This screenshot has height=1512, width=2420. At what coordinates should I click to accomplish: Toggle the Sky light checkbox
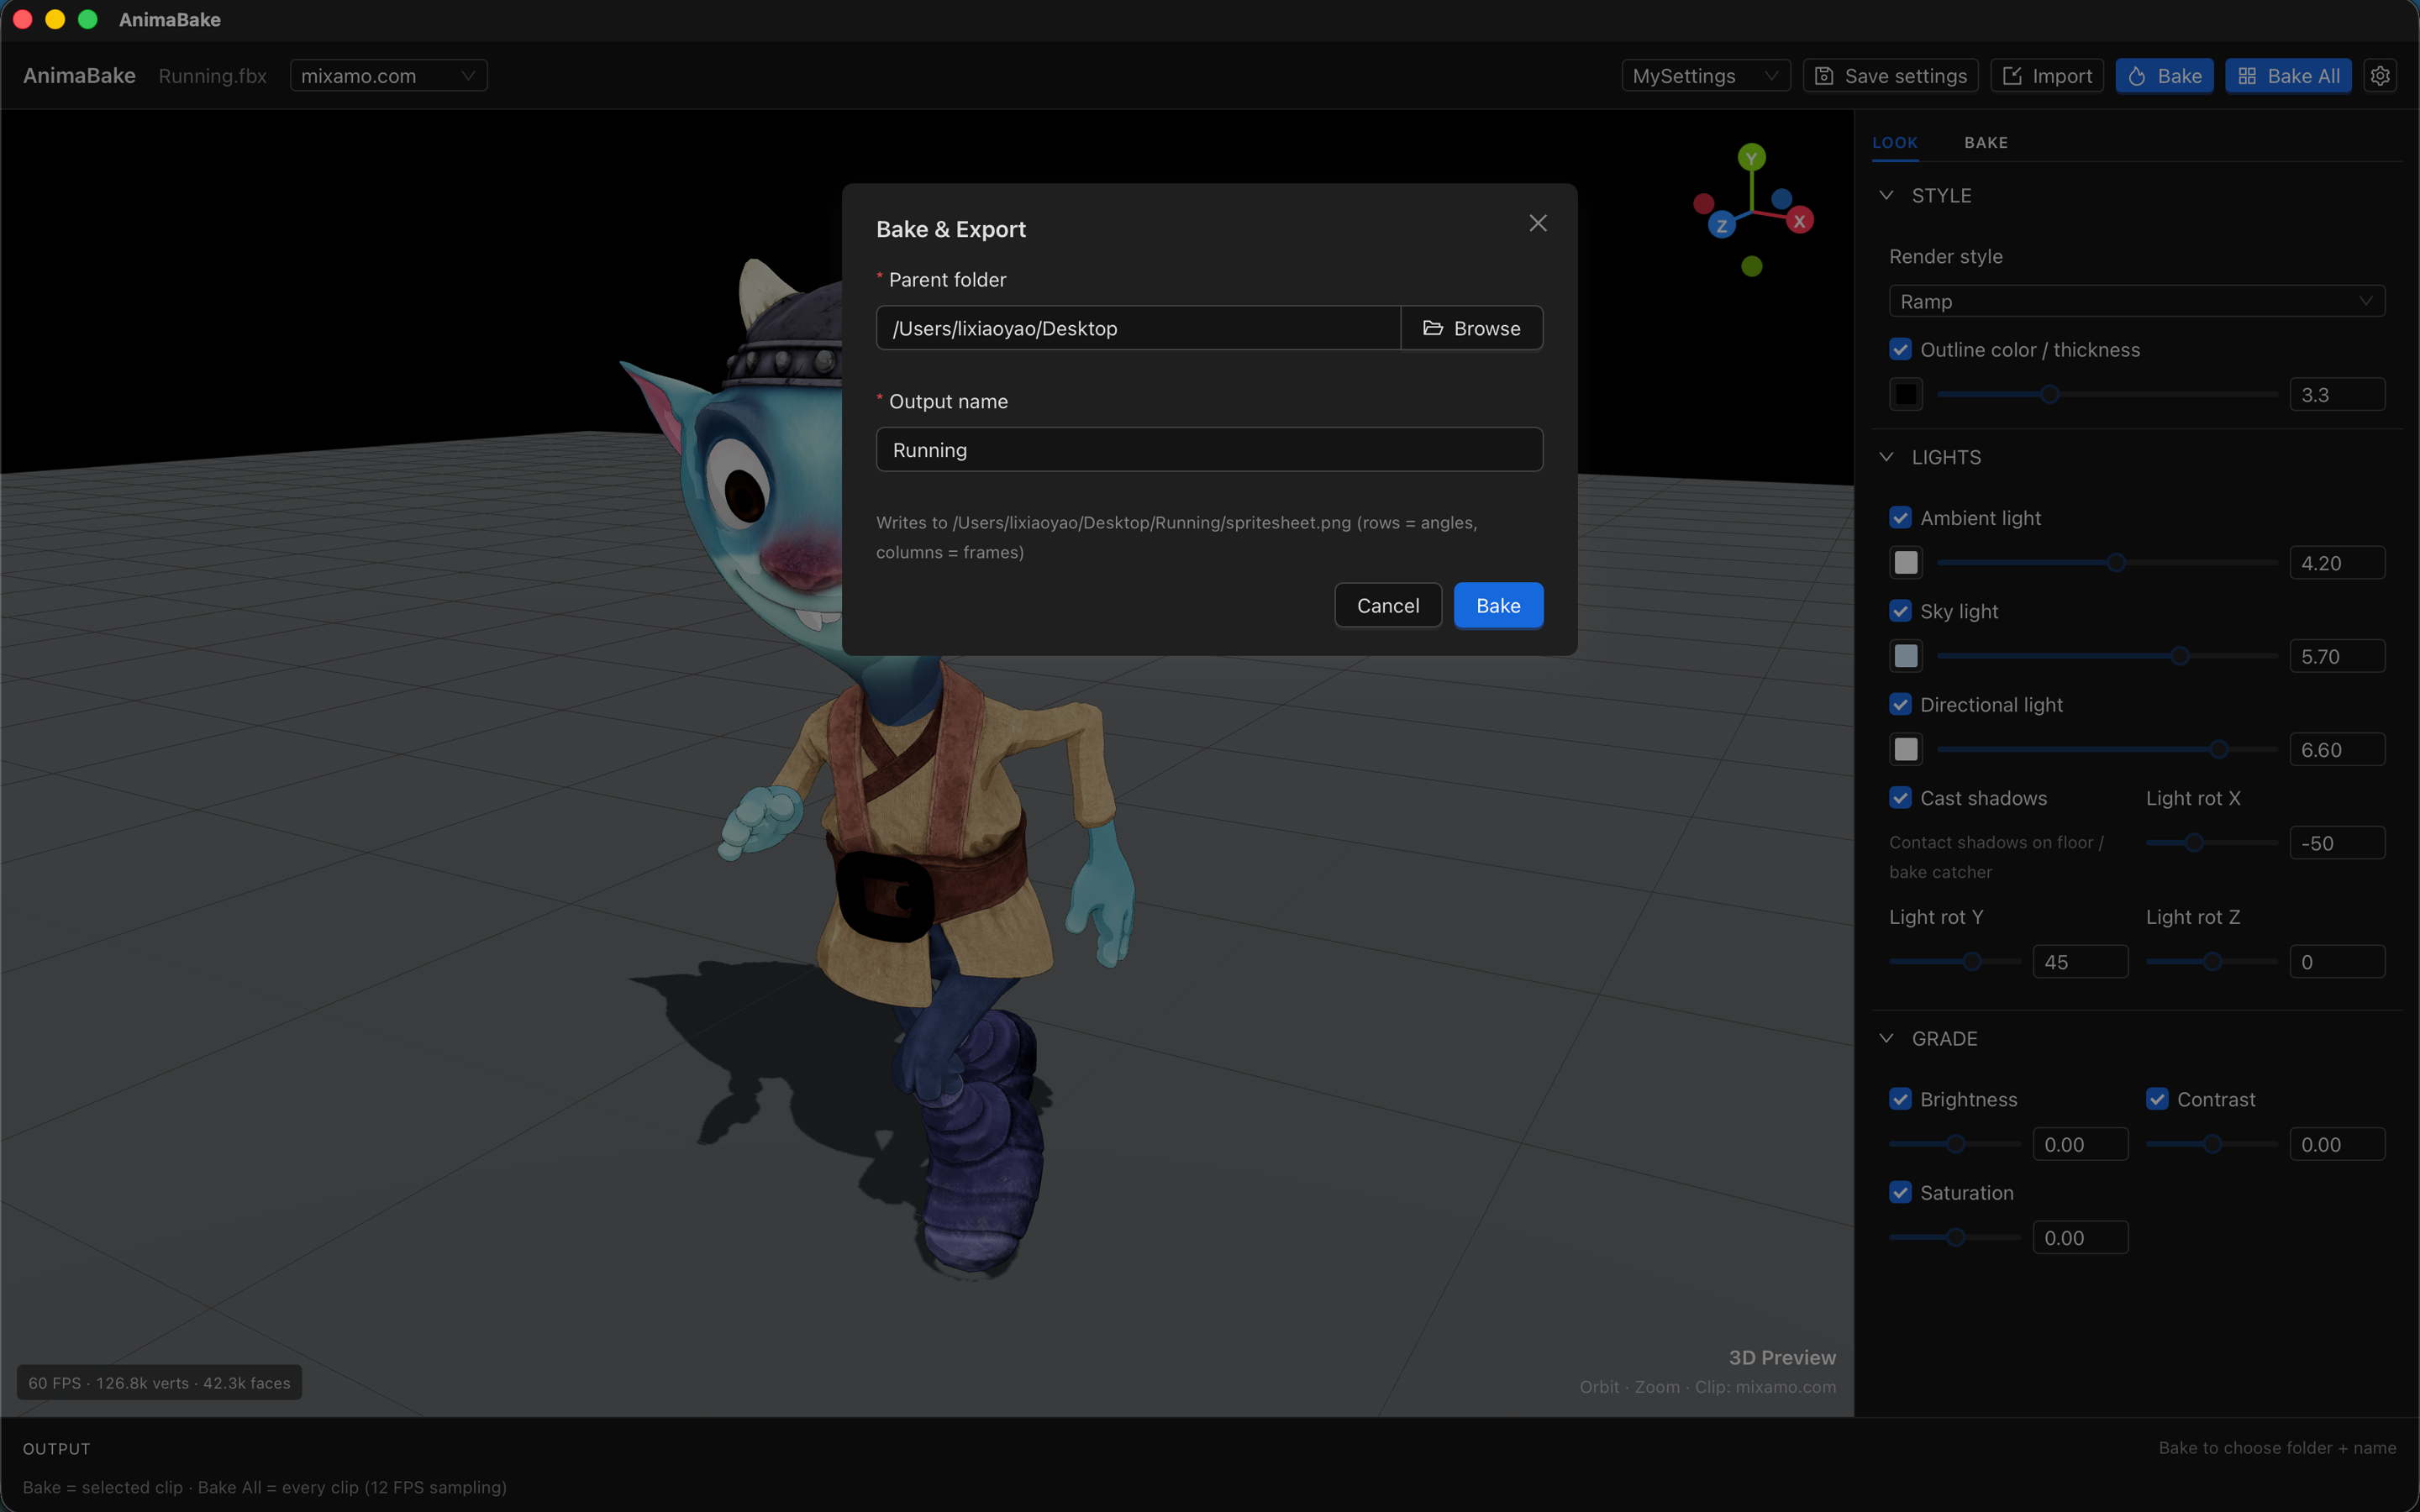click(x=1900, y=611)
